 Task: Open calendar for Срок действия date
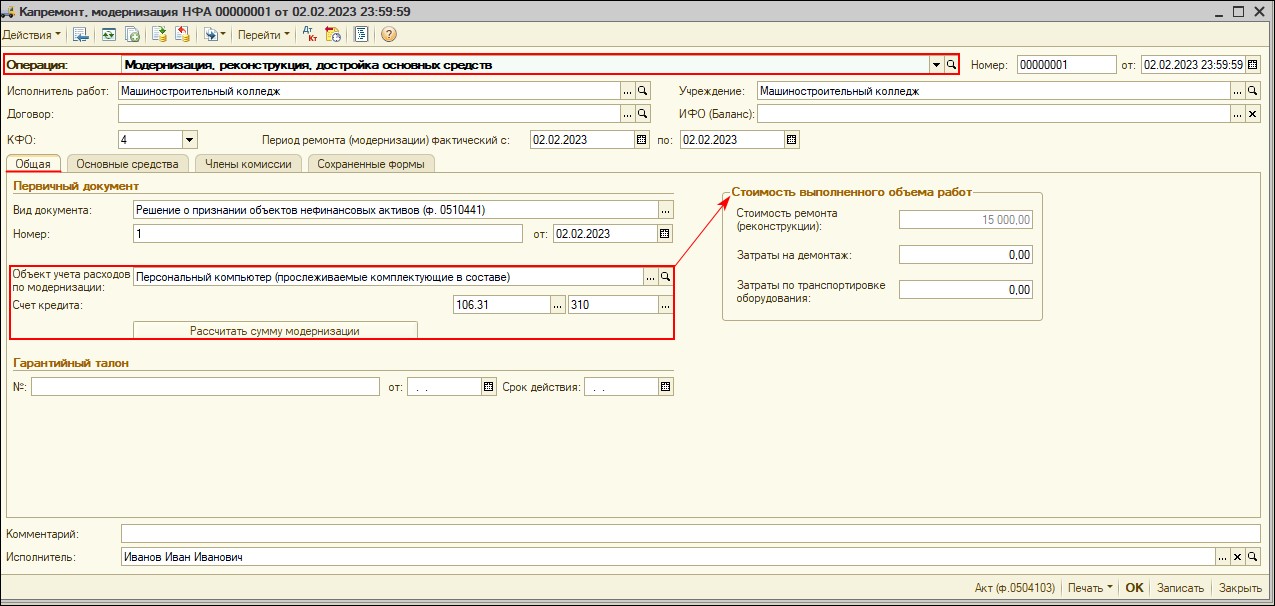point(666,387)
